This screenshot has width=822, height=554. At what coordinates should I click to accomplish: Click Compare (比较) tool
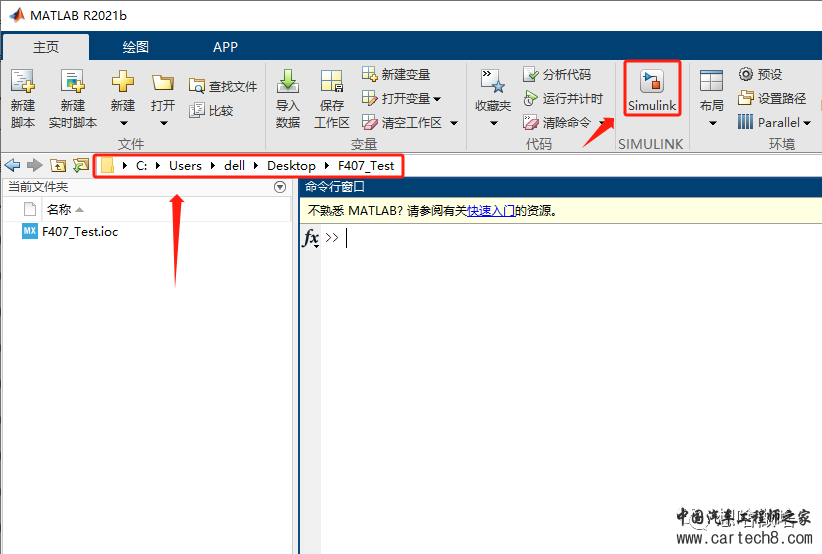(x=211, y=111)
